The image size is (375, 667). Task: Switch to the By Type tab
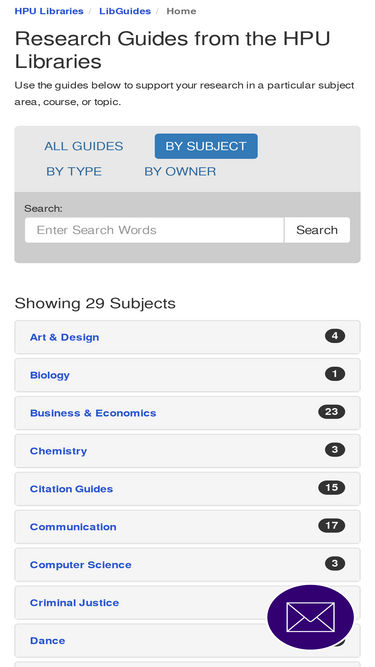tap(74, 171)
